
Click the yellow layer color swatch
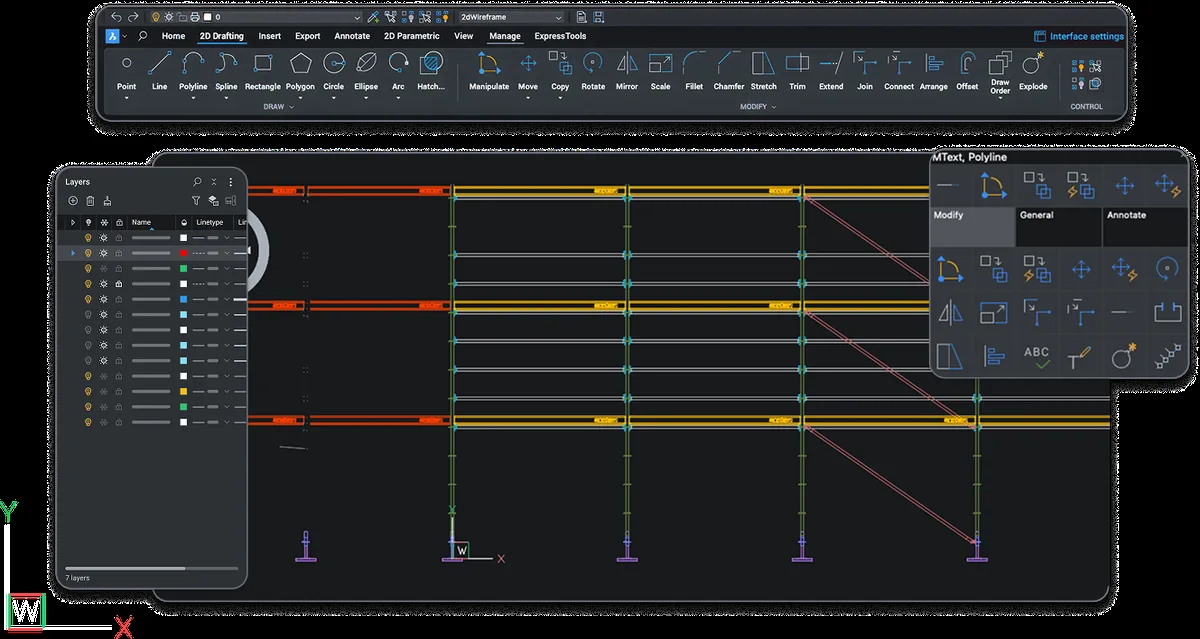(x=184, y=391)
